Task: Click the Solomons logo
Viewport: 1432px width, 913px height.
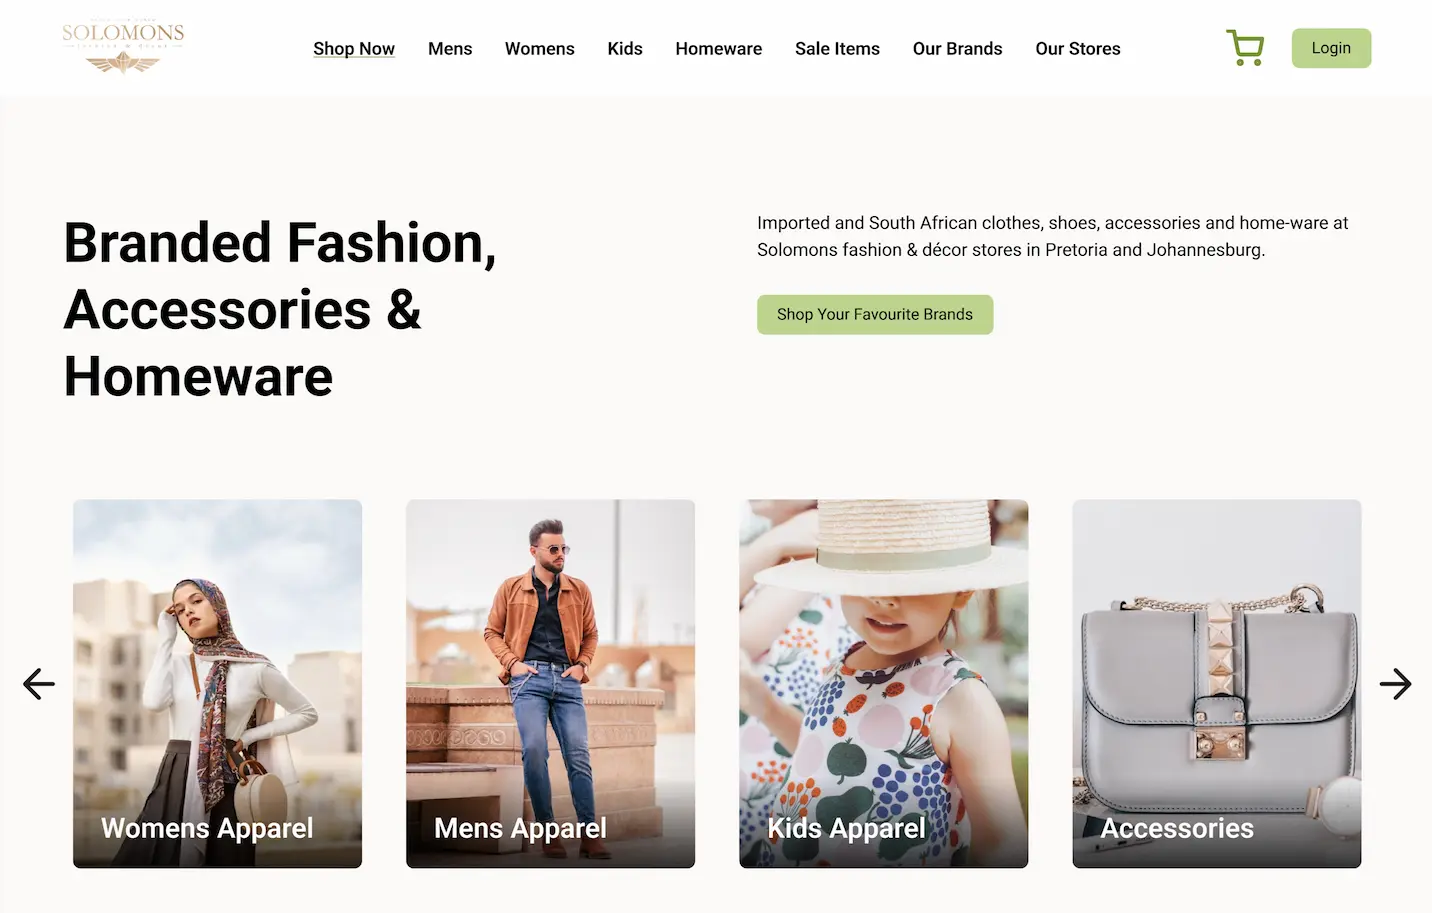Action: pos(123,47)
